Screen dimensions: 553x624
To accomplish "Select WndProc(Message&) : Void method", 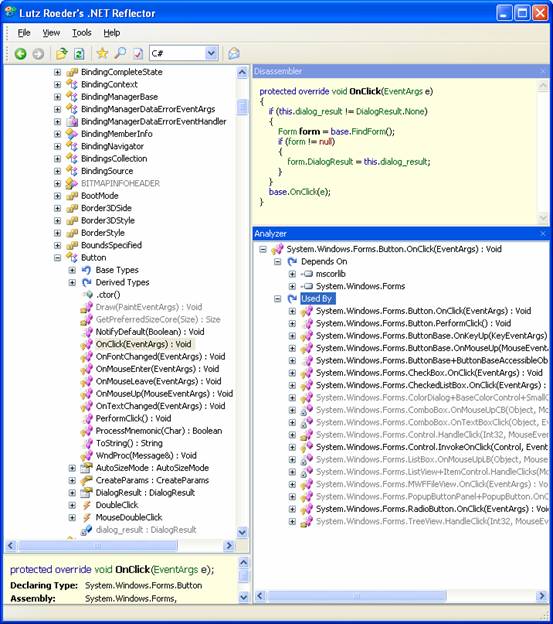I will tap(146, 456).
